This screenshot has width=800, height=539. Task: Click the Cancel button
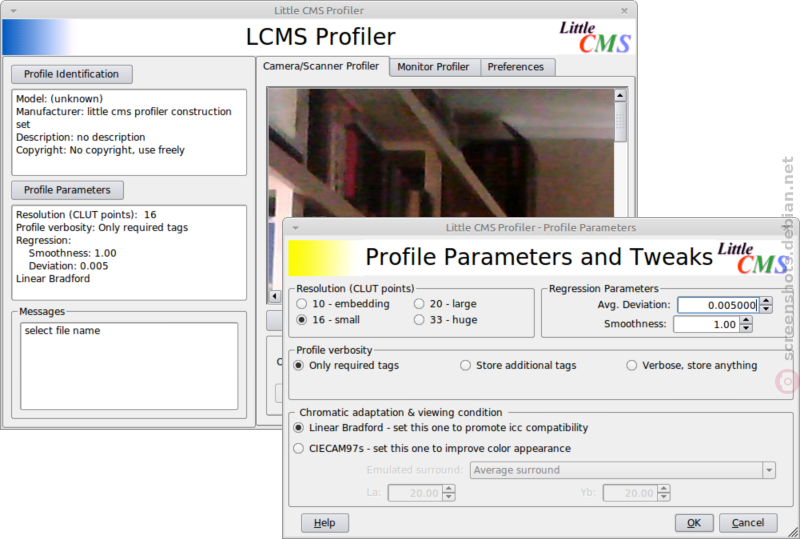coord(748,523)
